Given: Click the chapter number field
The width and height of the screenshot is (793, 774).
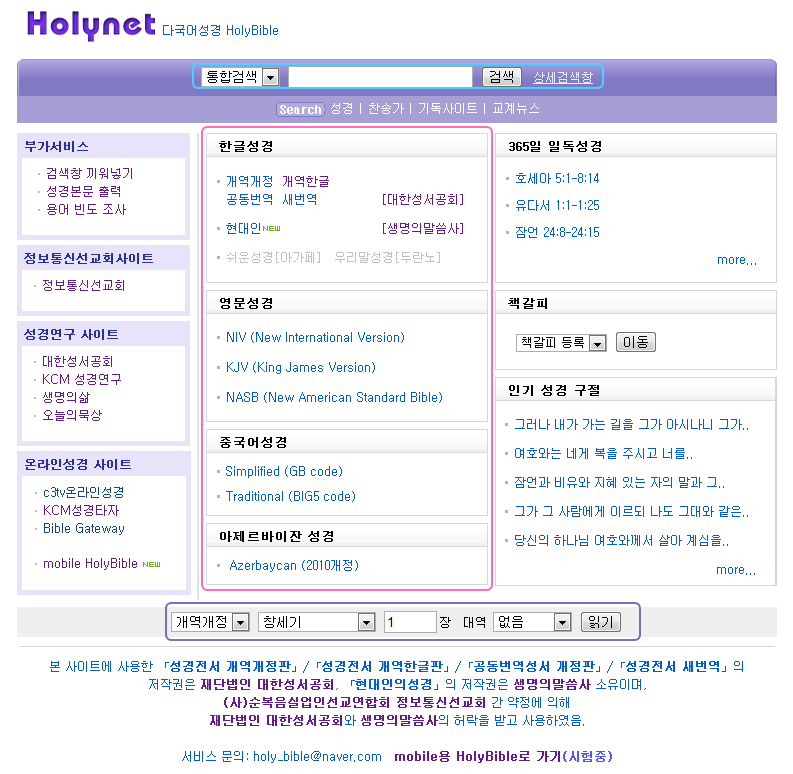Looking at the screenshot, I should [410, 622].
